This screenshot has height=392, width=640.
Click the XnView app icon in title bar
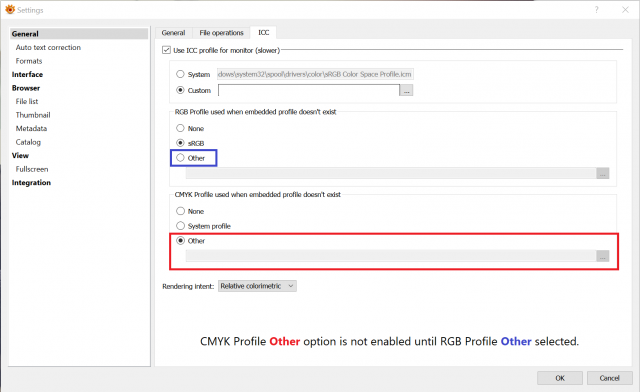tap(10, 9)
